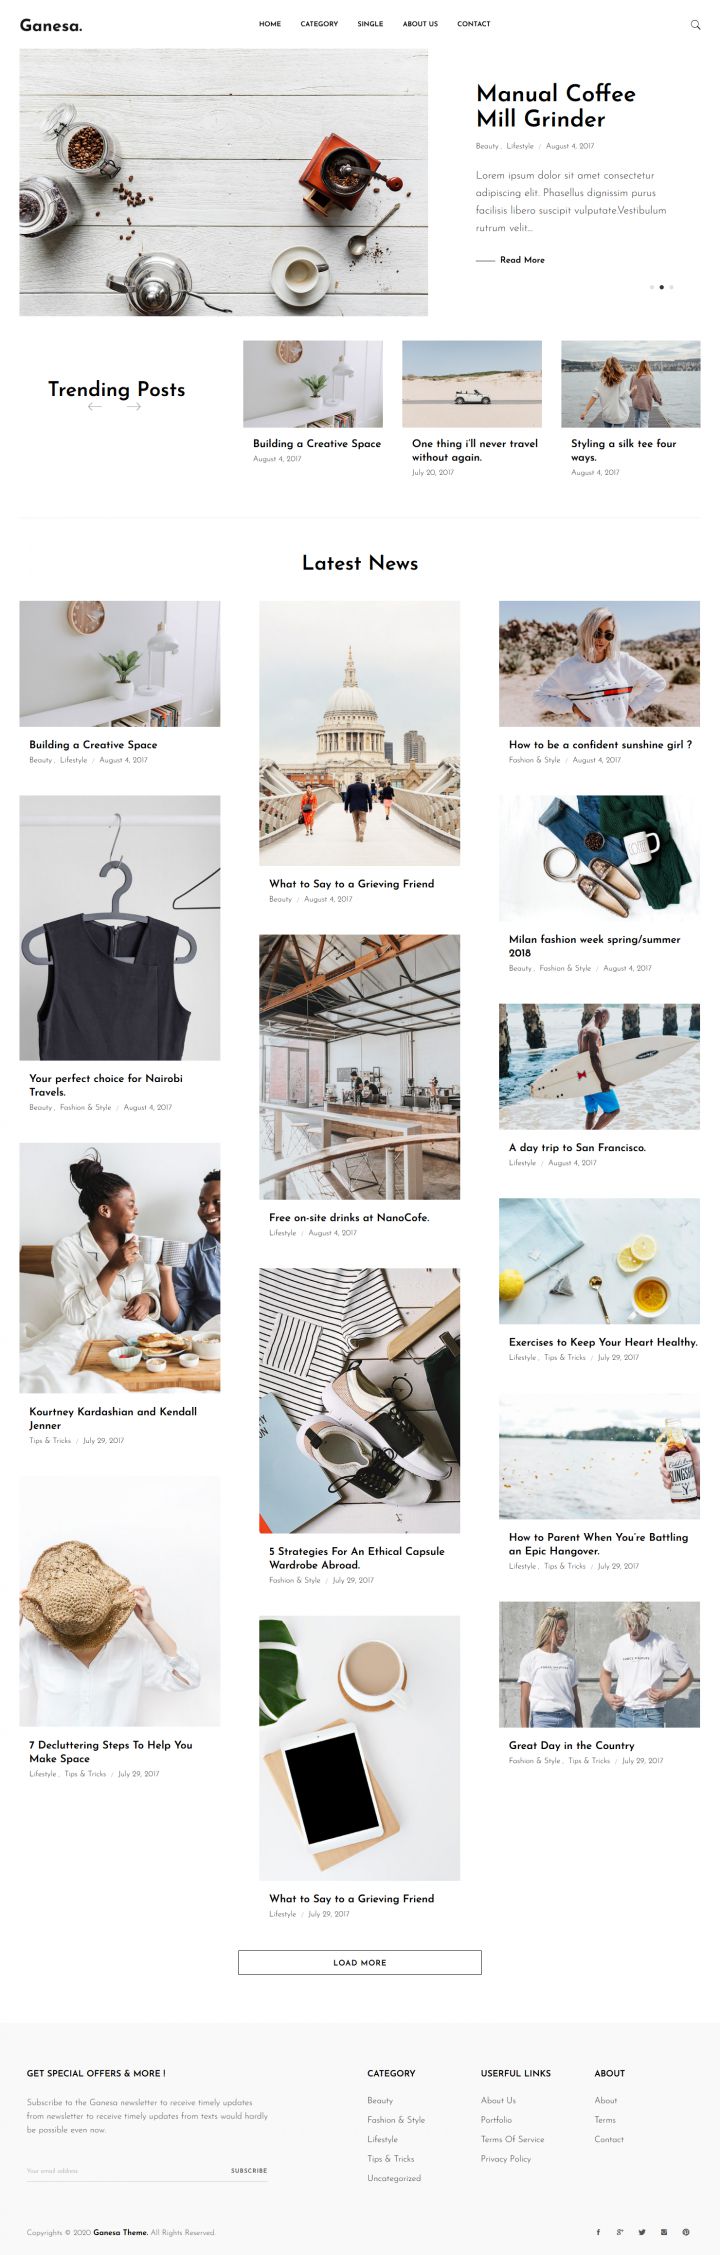Open the surfer San Francisco post thumbnail
The width and height of the screenshot is (720, 2255).
pyautogui.click(x=599, y=1067)
